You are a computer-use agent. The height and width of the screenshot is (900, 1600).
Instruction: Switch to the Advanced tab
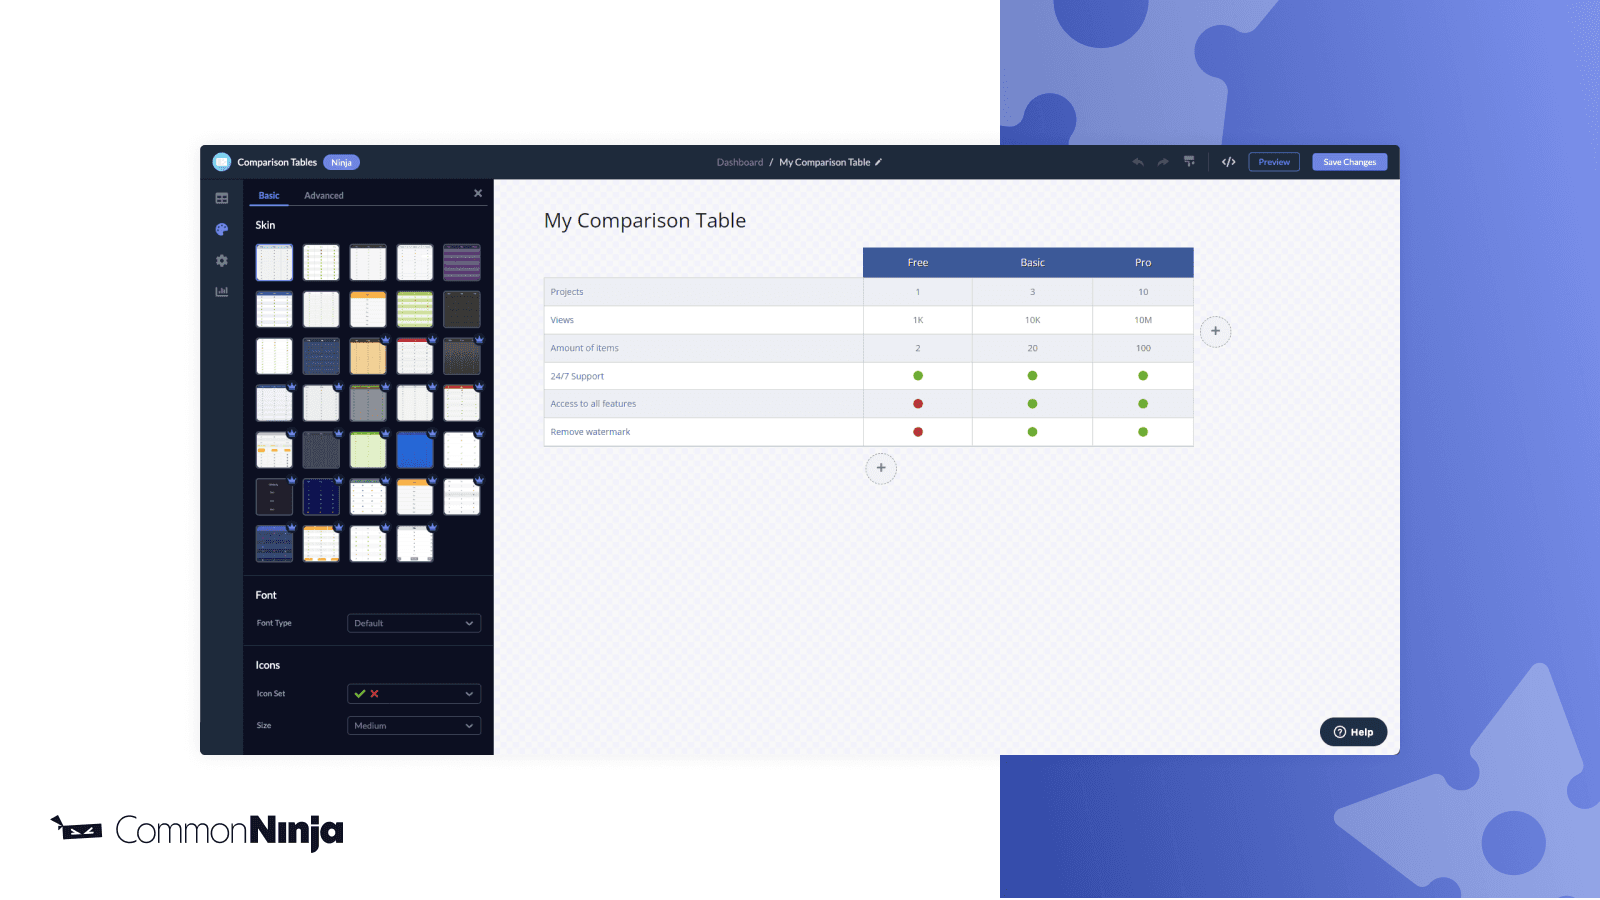pyautogui.click(x=324, y=196)
